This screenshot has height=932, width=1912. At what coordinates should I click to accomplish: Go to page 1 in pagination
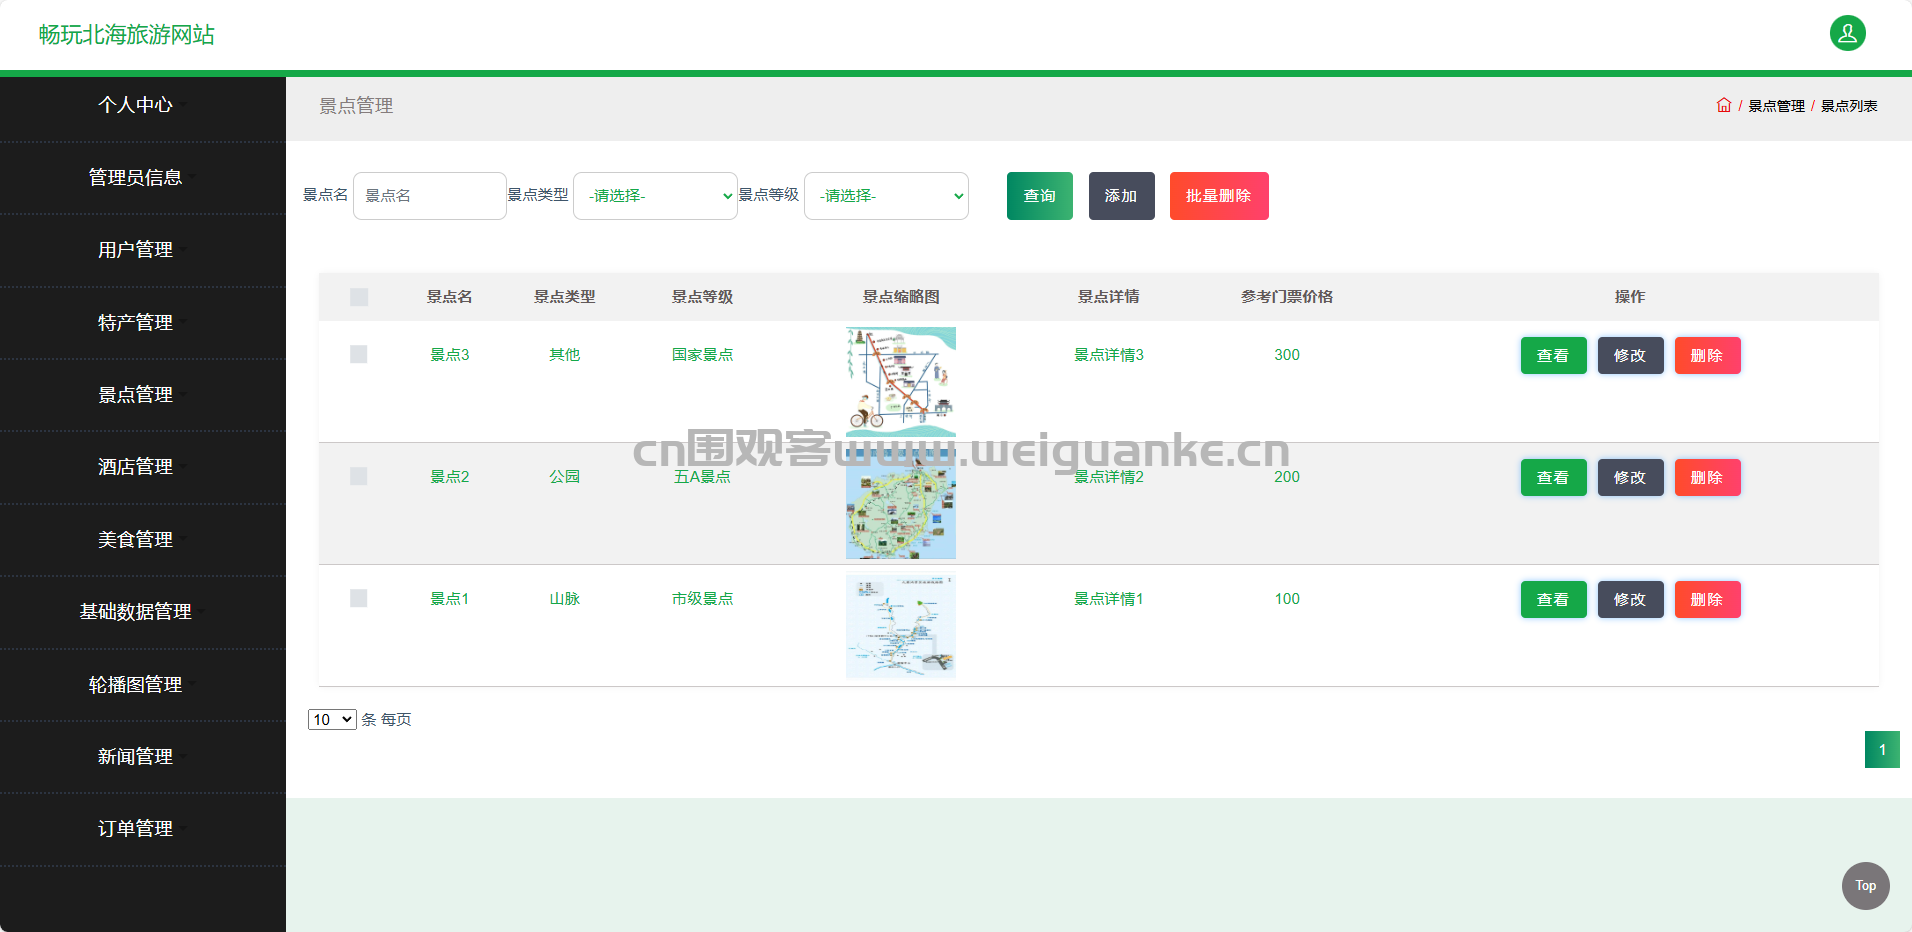(1881, 750)
